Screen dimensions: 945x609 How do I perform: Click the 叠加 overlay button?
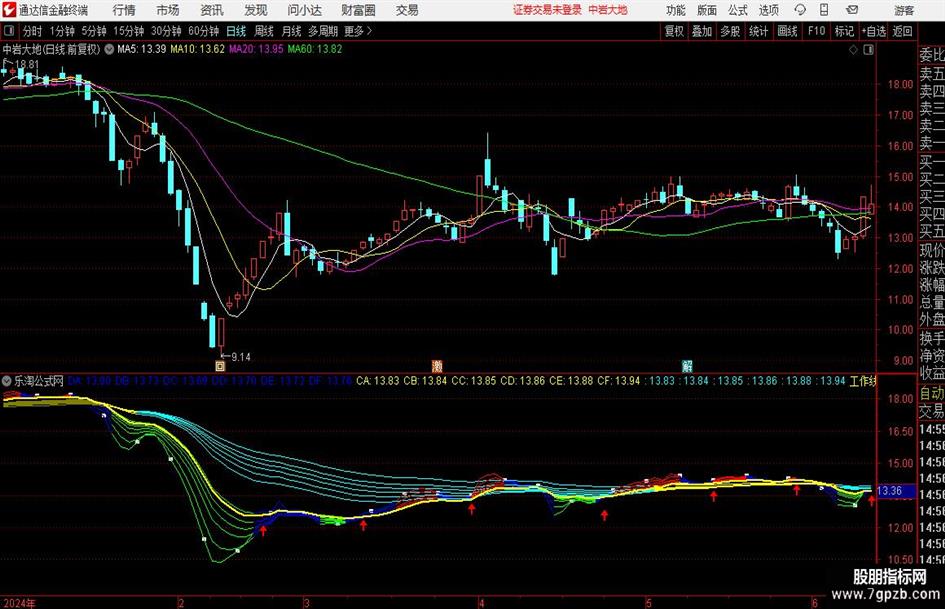click(x=702, y=31)
